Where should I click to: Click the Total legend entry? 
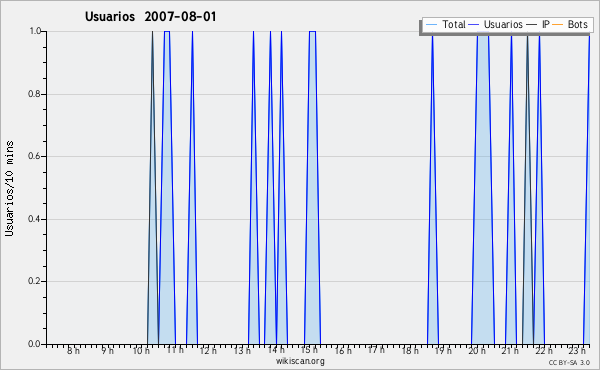click(x=445, y=24)
